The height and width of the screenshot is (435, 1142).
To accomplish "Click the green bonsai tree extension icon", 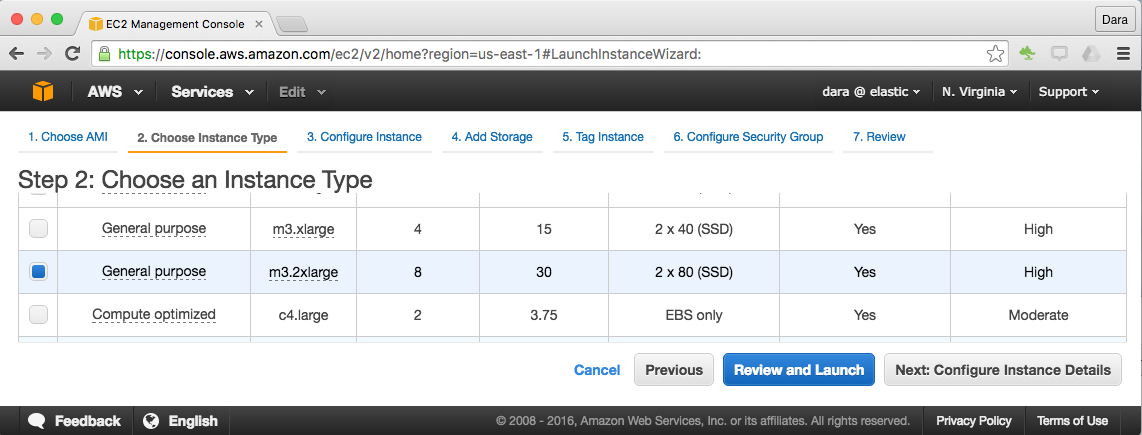I will coord(1028,54).
